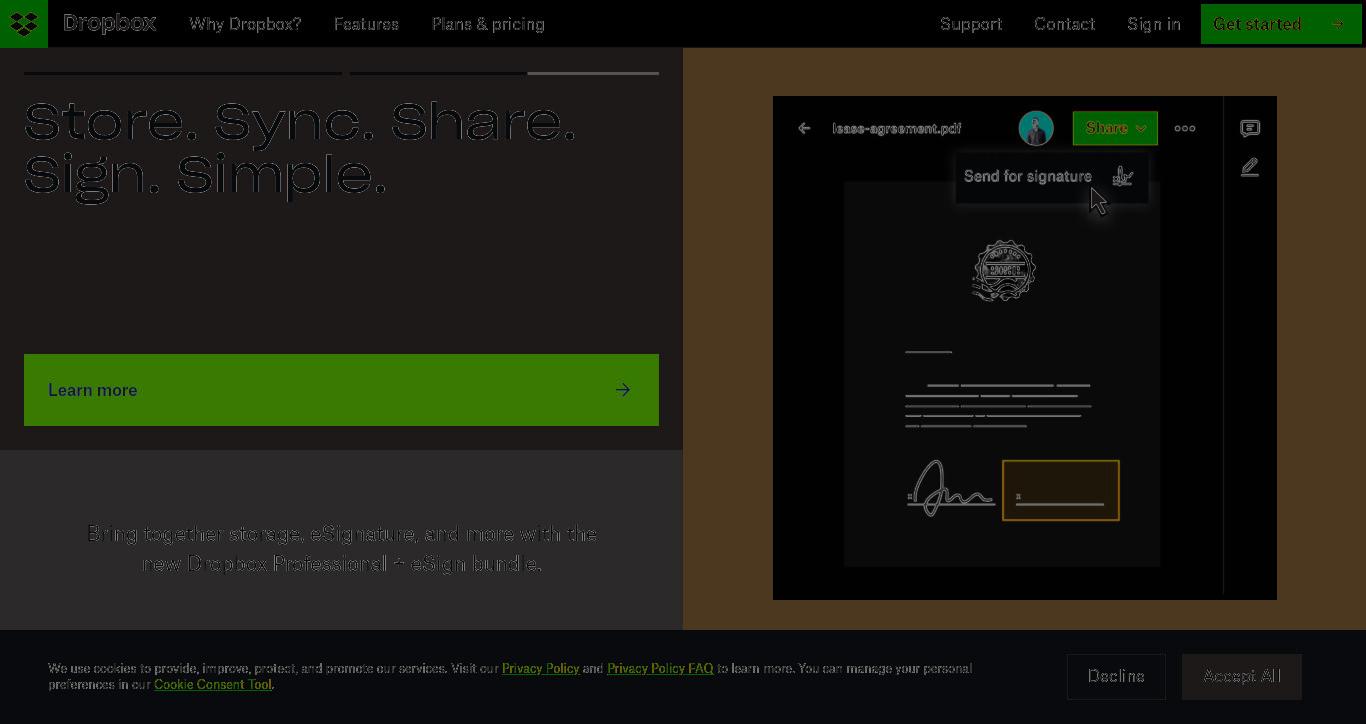Open the Why Dropbox? menu
The image size is (1366, 724).
pyautogui.click(x=245, y=24)
